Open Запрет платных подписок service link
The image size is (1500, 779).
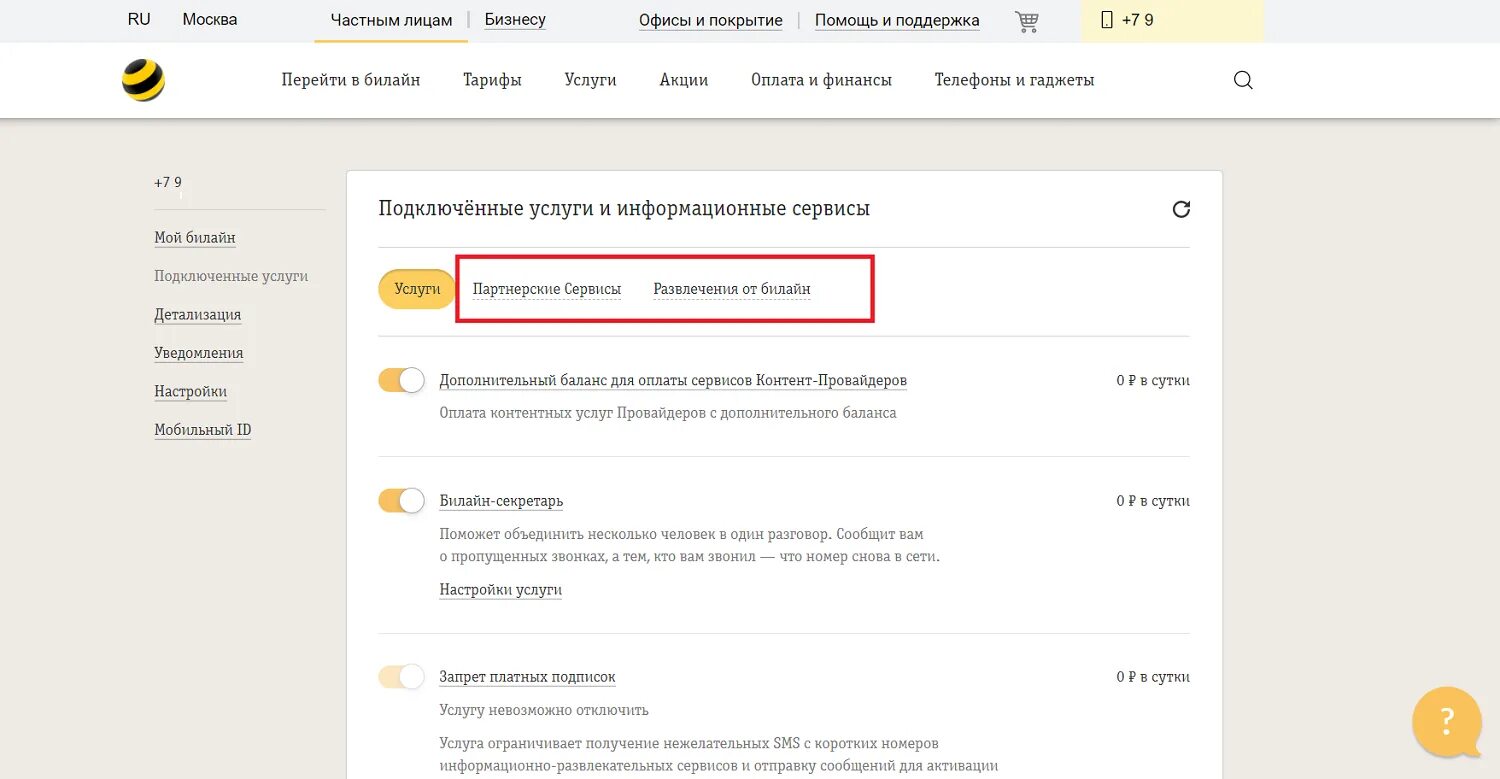(527, 677)
